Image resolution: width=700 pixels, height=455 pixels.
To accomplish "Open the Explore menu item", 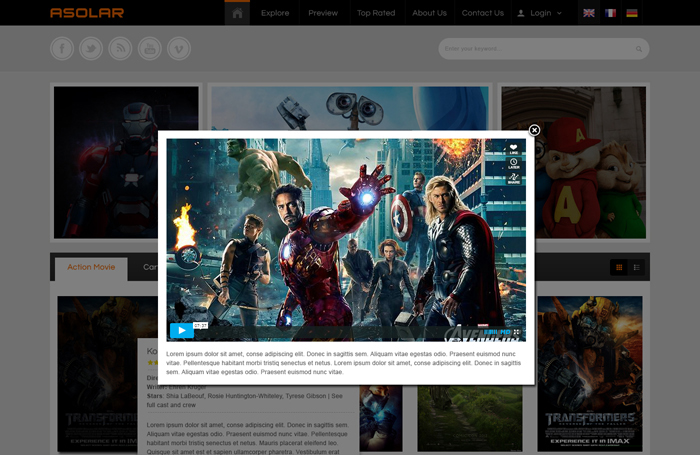I will click(x=275, y=13).
